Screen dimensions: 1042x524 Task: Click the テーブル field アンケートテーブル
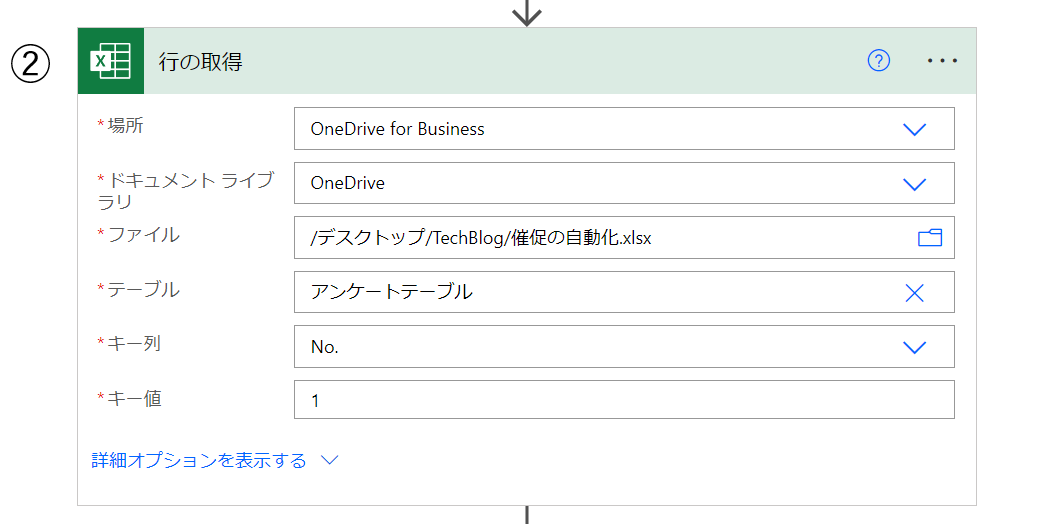624,292
